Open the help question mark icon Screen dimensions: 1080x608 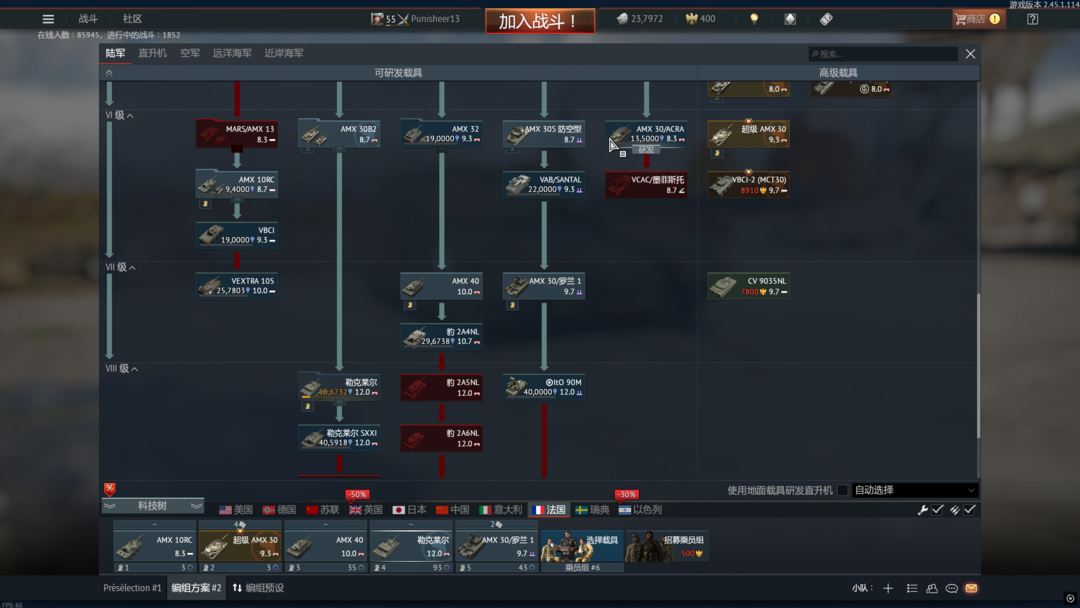click(x=1032, y=19)
